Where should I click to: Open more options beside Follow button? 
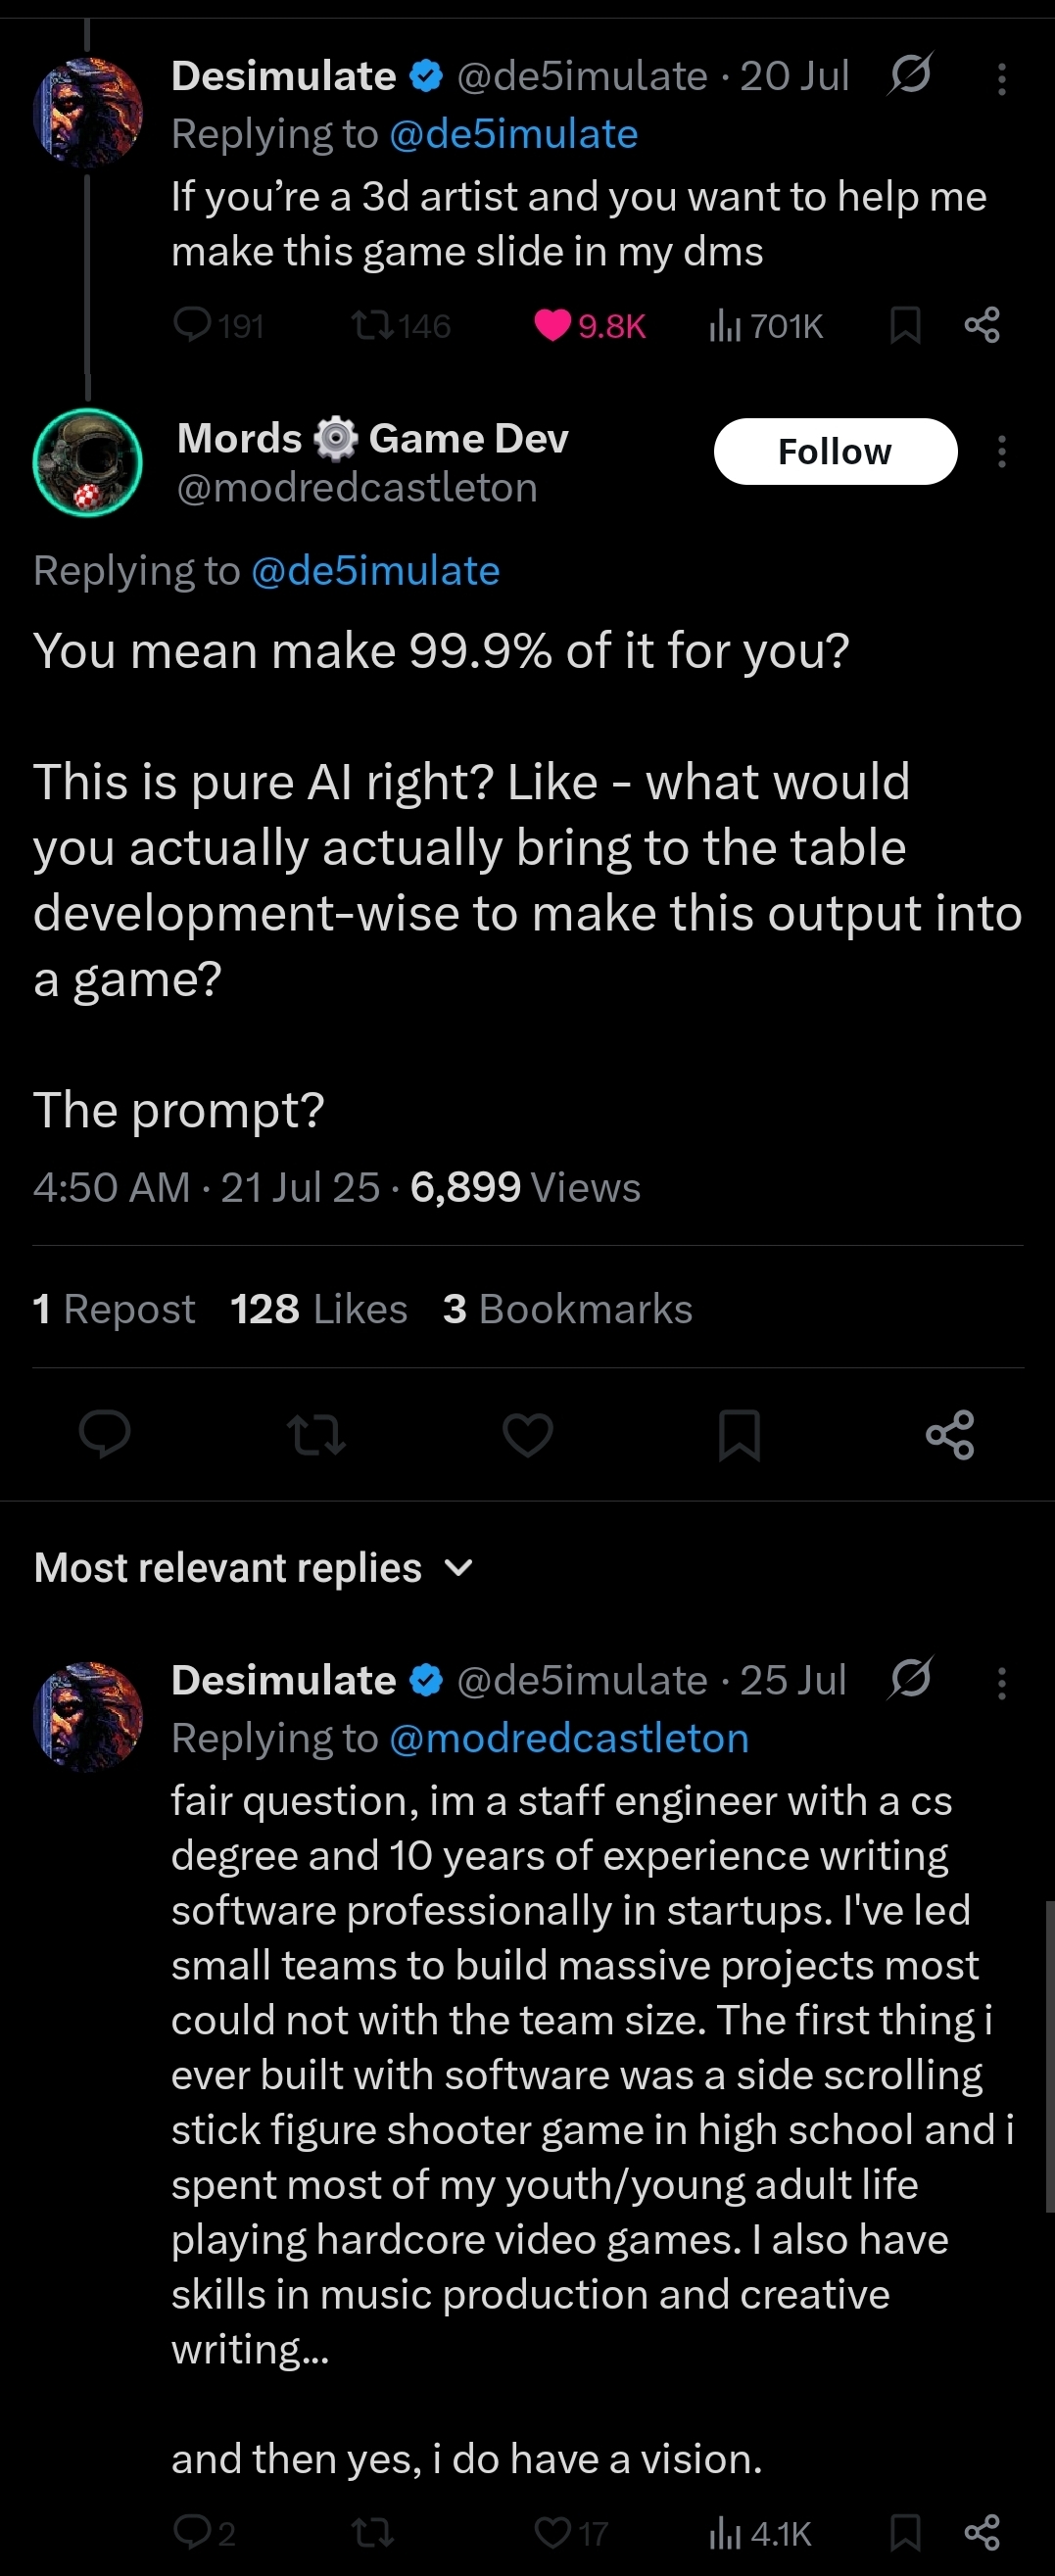[x=1001, y=452]
